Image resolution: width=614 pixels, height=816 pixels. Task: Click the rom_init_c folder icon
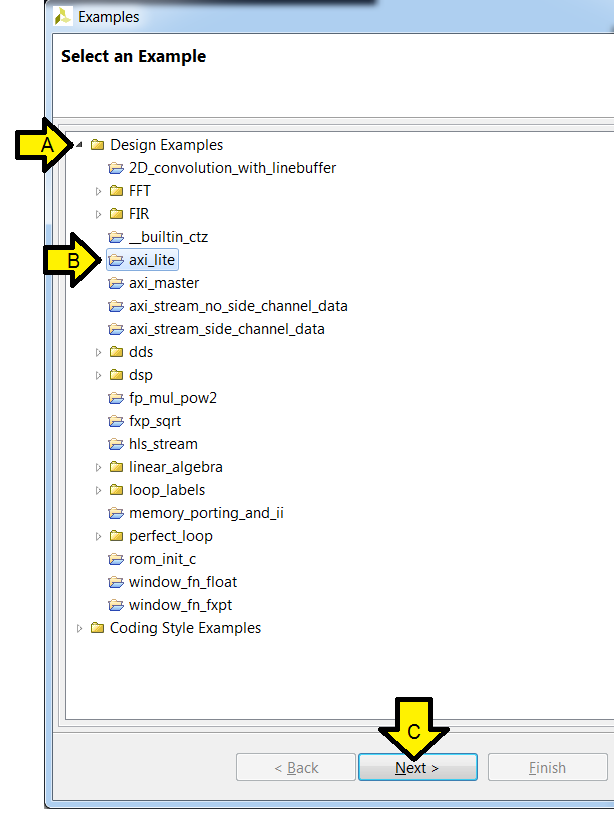(x=116, y=559)
